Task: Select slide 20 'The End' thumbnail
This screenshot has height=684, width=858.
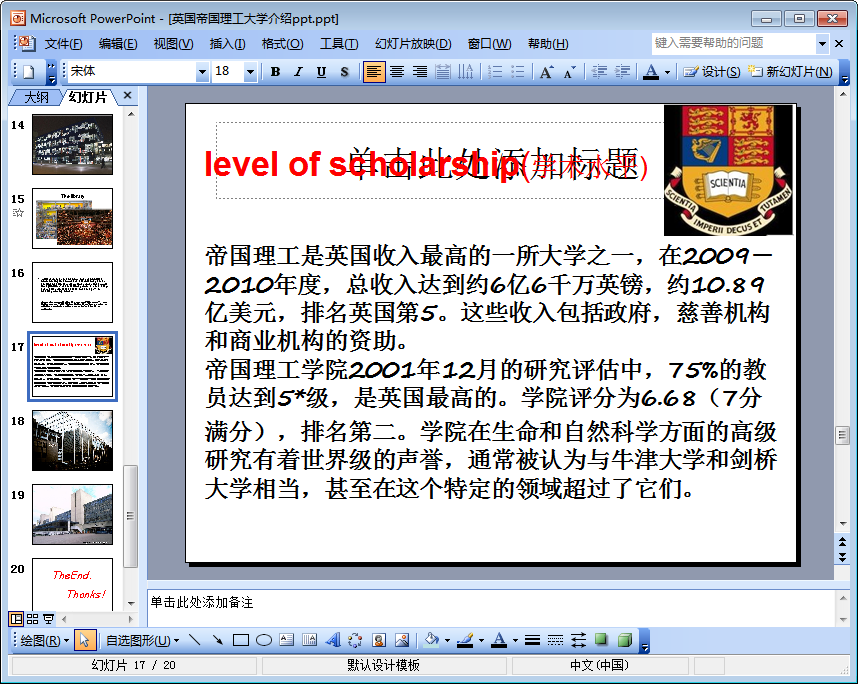Action: coord(72,584)
